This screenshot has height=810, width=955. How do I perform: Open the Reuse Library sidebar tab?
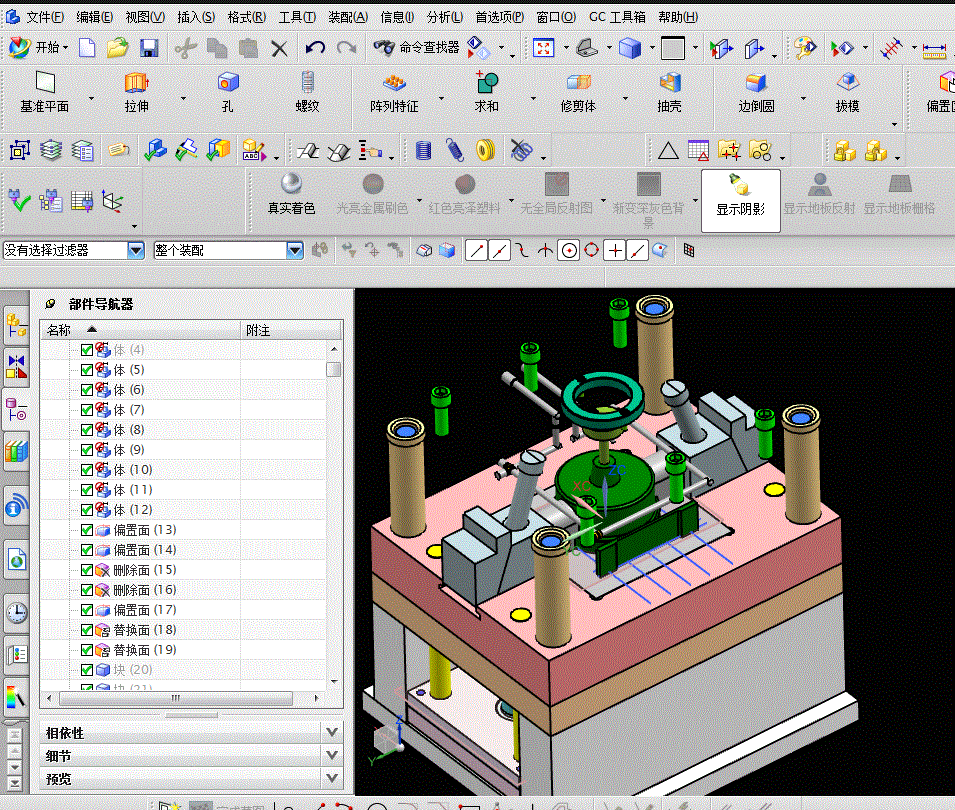pos(16,451)
